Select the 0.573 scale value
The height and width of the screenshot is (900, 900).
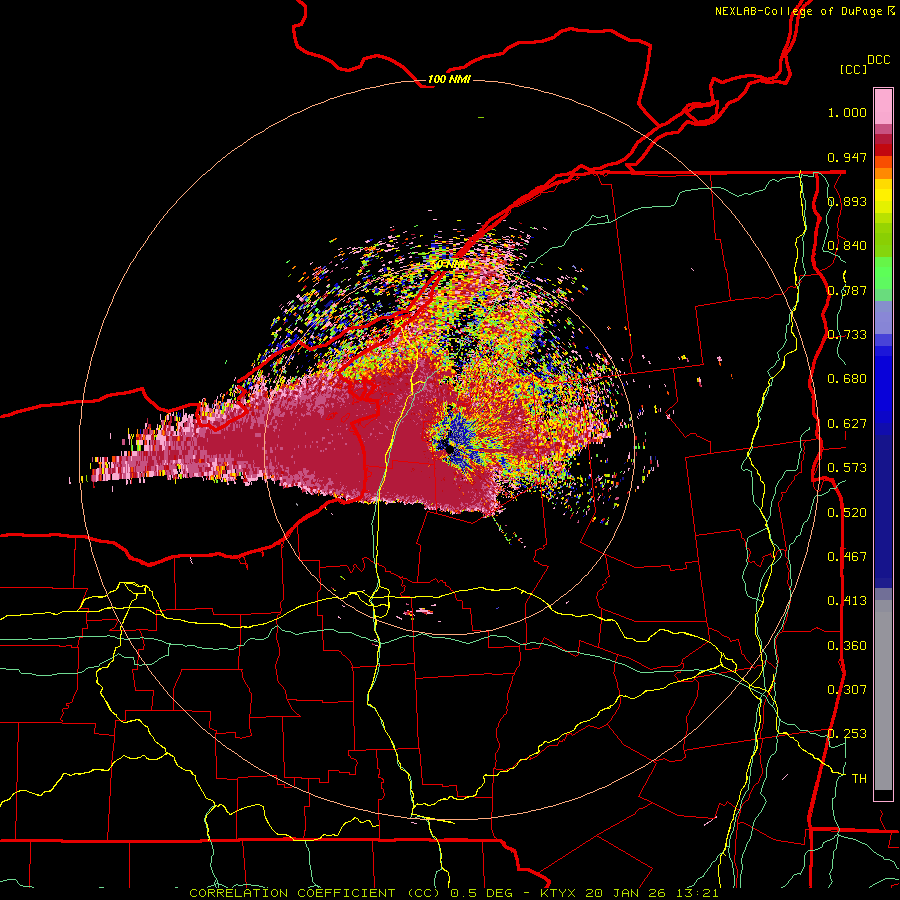point(847,467)
